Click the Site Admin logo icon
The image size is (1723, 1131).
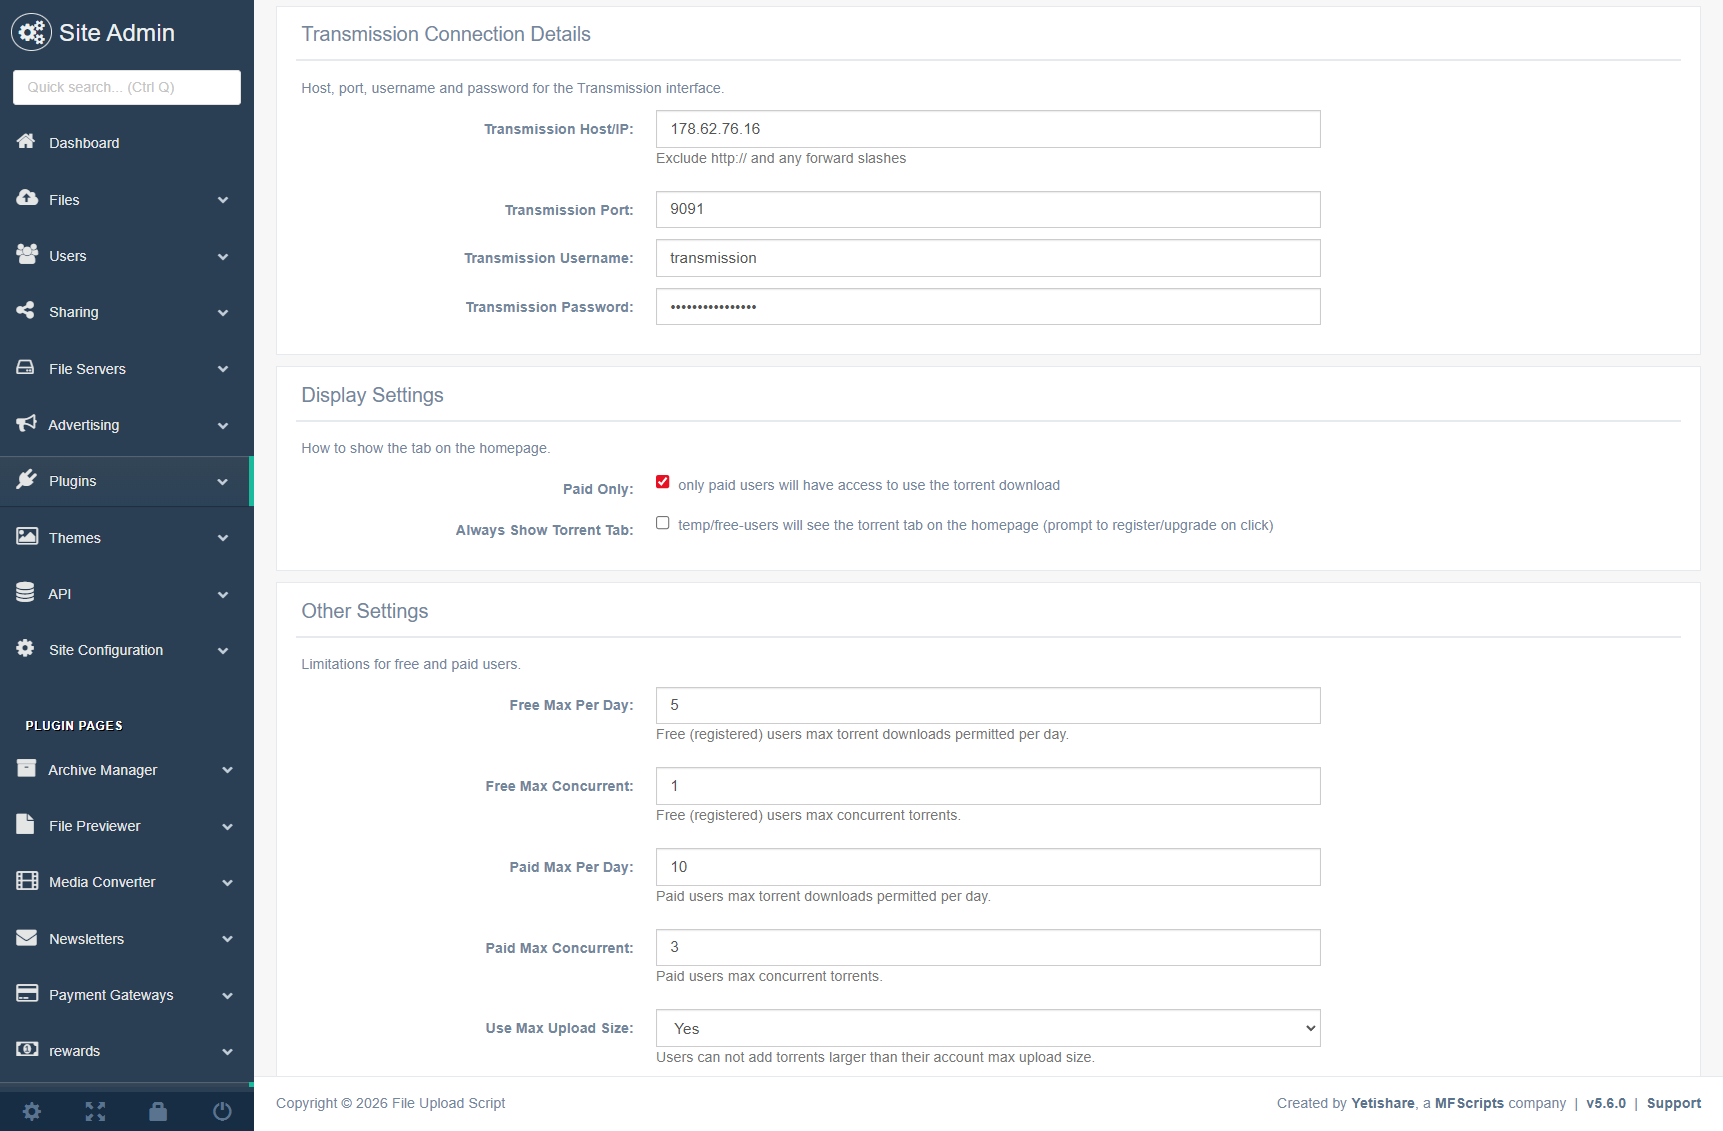(31, 33)
